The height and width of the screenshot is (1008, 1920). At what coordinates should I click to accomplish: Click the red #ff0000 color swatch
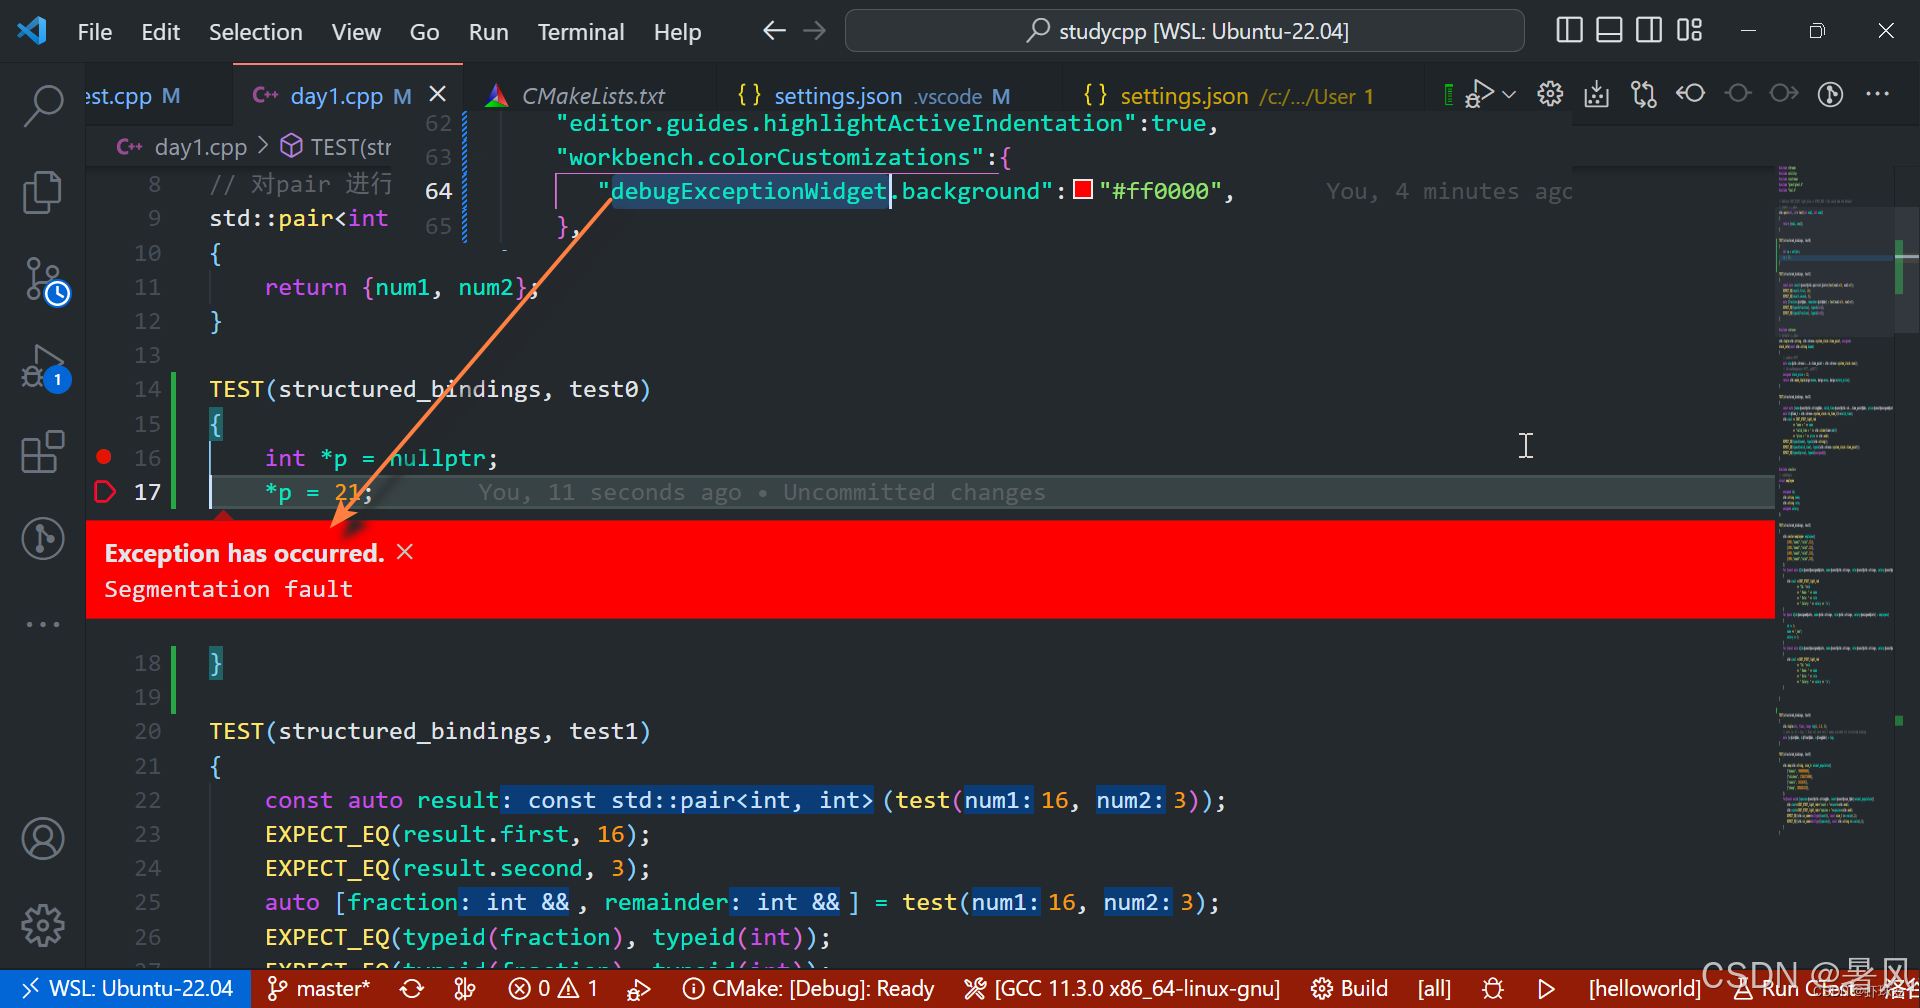point(1082,189)
